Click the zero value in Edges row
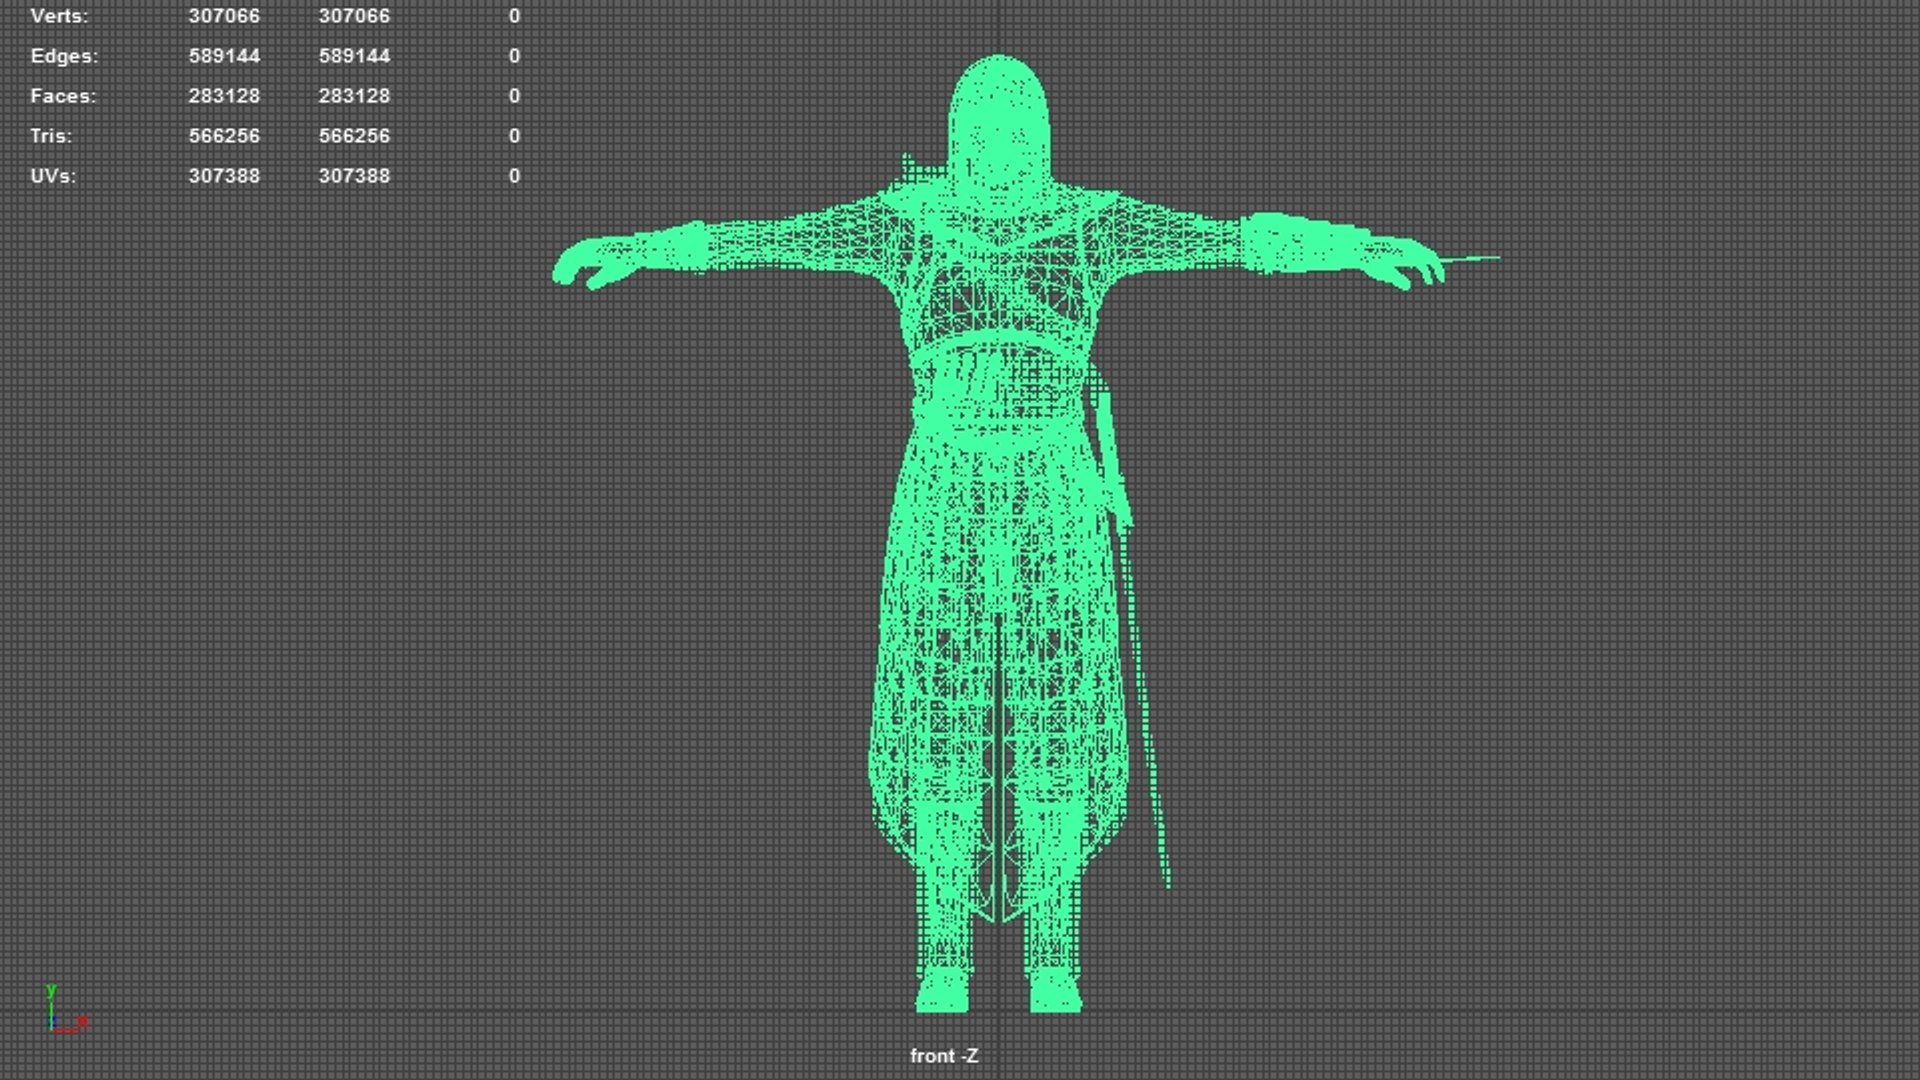This screenshot has height=1080, width=1920. [514, 56]
